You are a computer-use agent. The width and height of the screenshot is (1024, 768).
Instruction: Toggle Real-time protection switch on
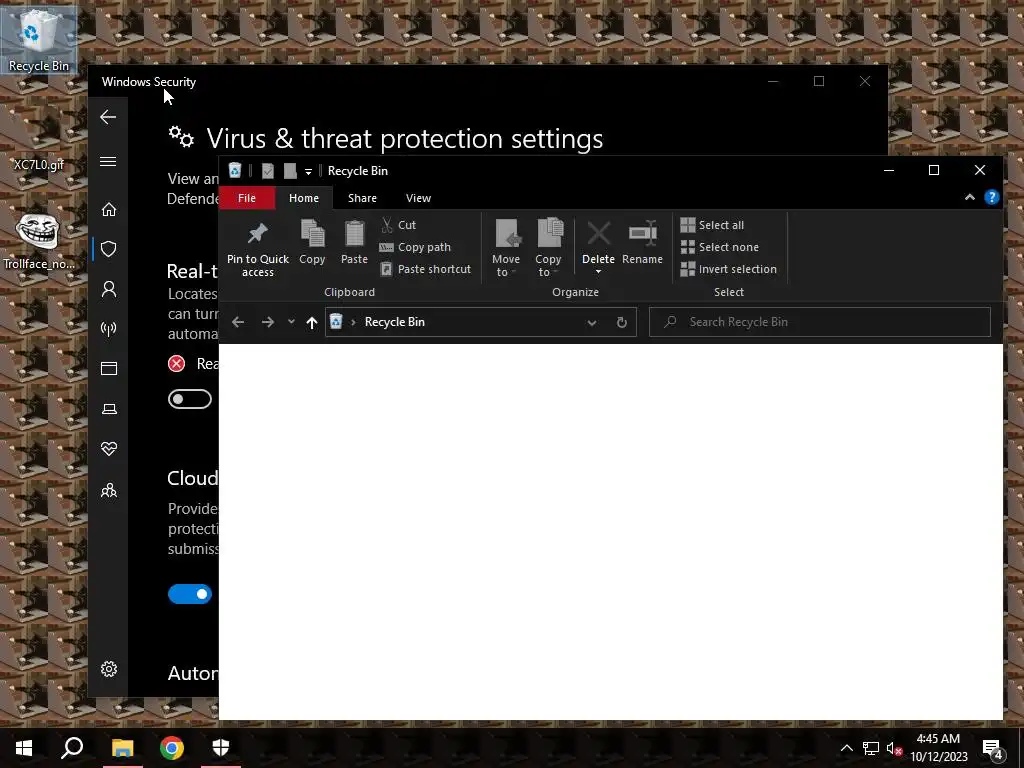click(189, 399)
